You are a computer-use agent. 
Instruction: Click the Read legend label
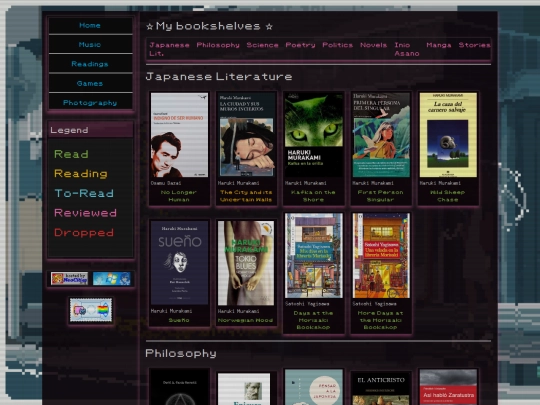[71, 154]
